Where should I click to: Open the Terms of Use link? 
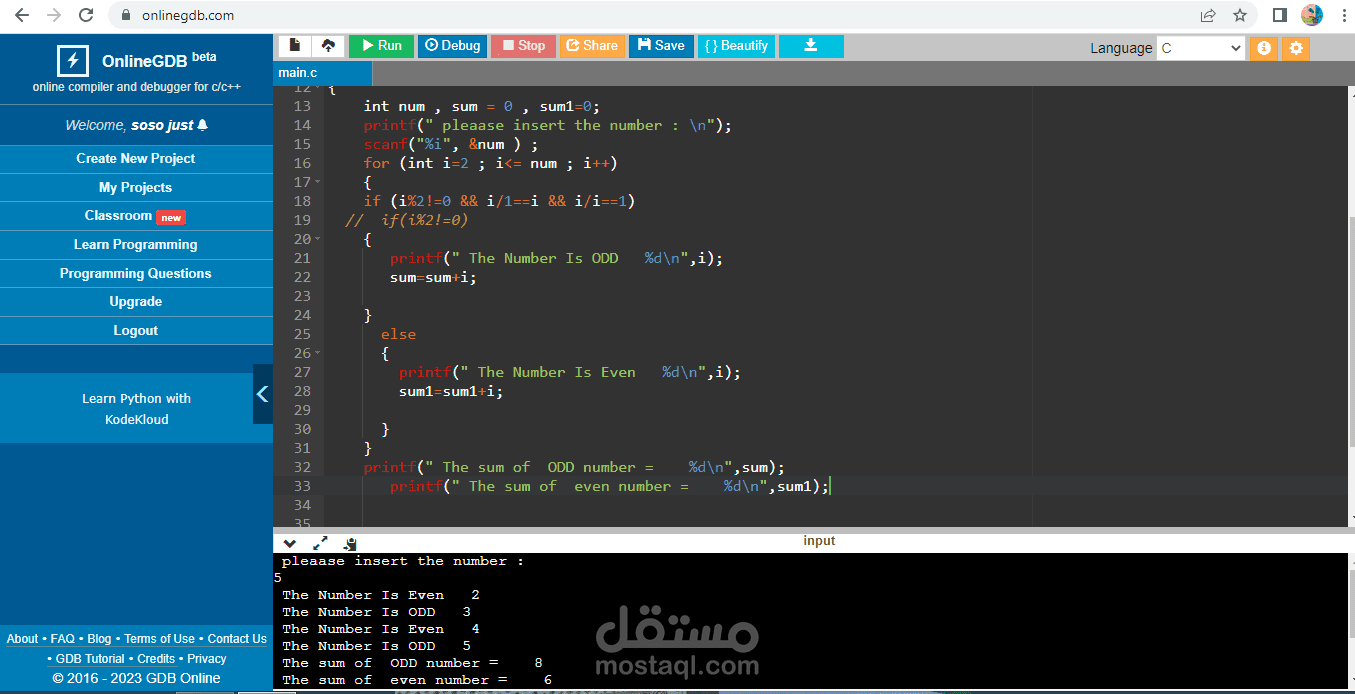click(159, 639)
